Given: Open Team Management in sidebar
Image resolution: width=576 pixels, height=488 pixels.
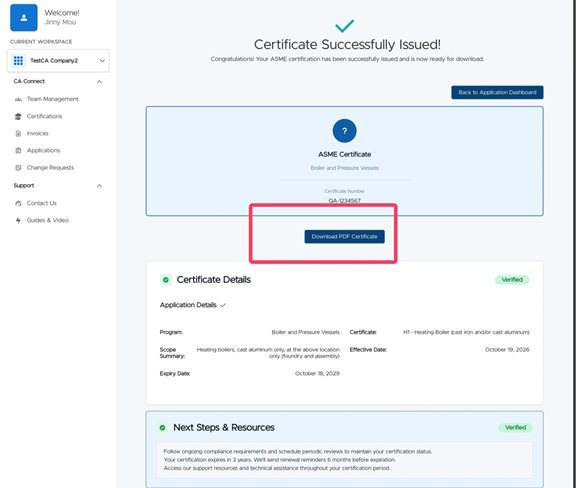Looking at the screenshot, I should coord(53,99).
